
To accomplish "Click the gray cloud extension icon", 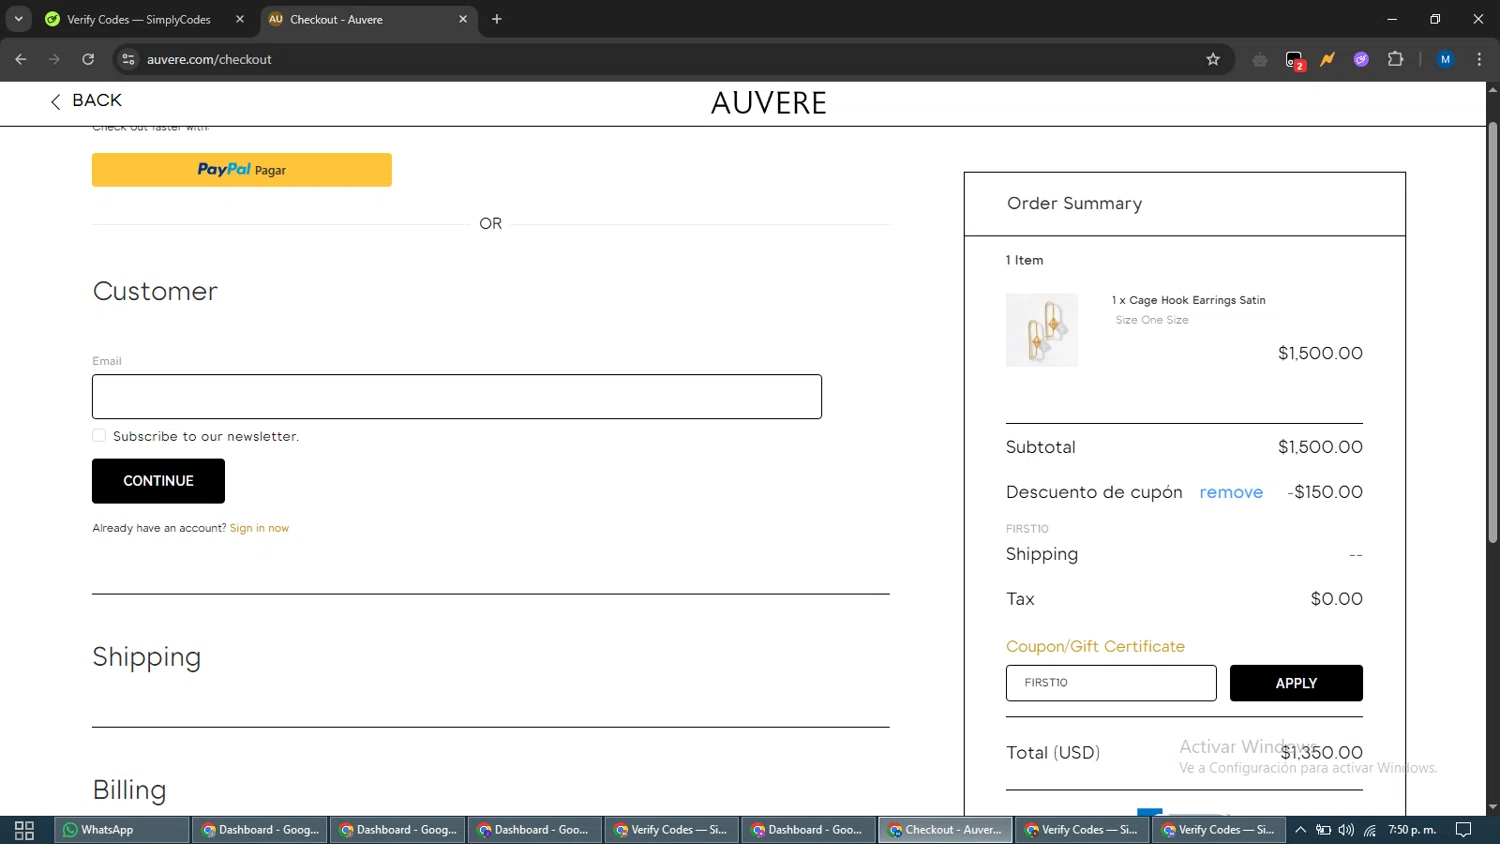I will [x=1260, y=60].
